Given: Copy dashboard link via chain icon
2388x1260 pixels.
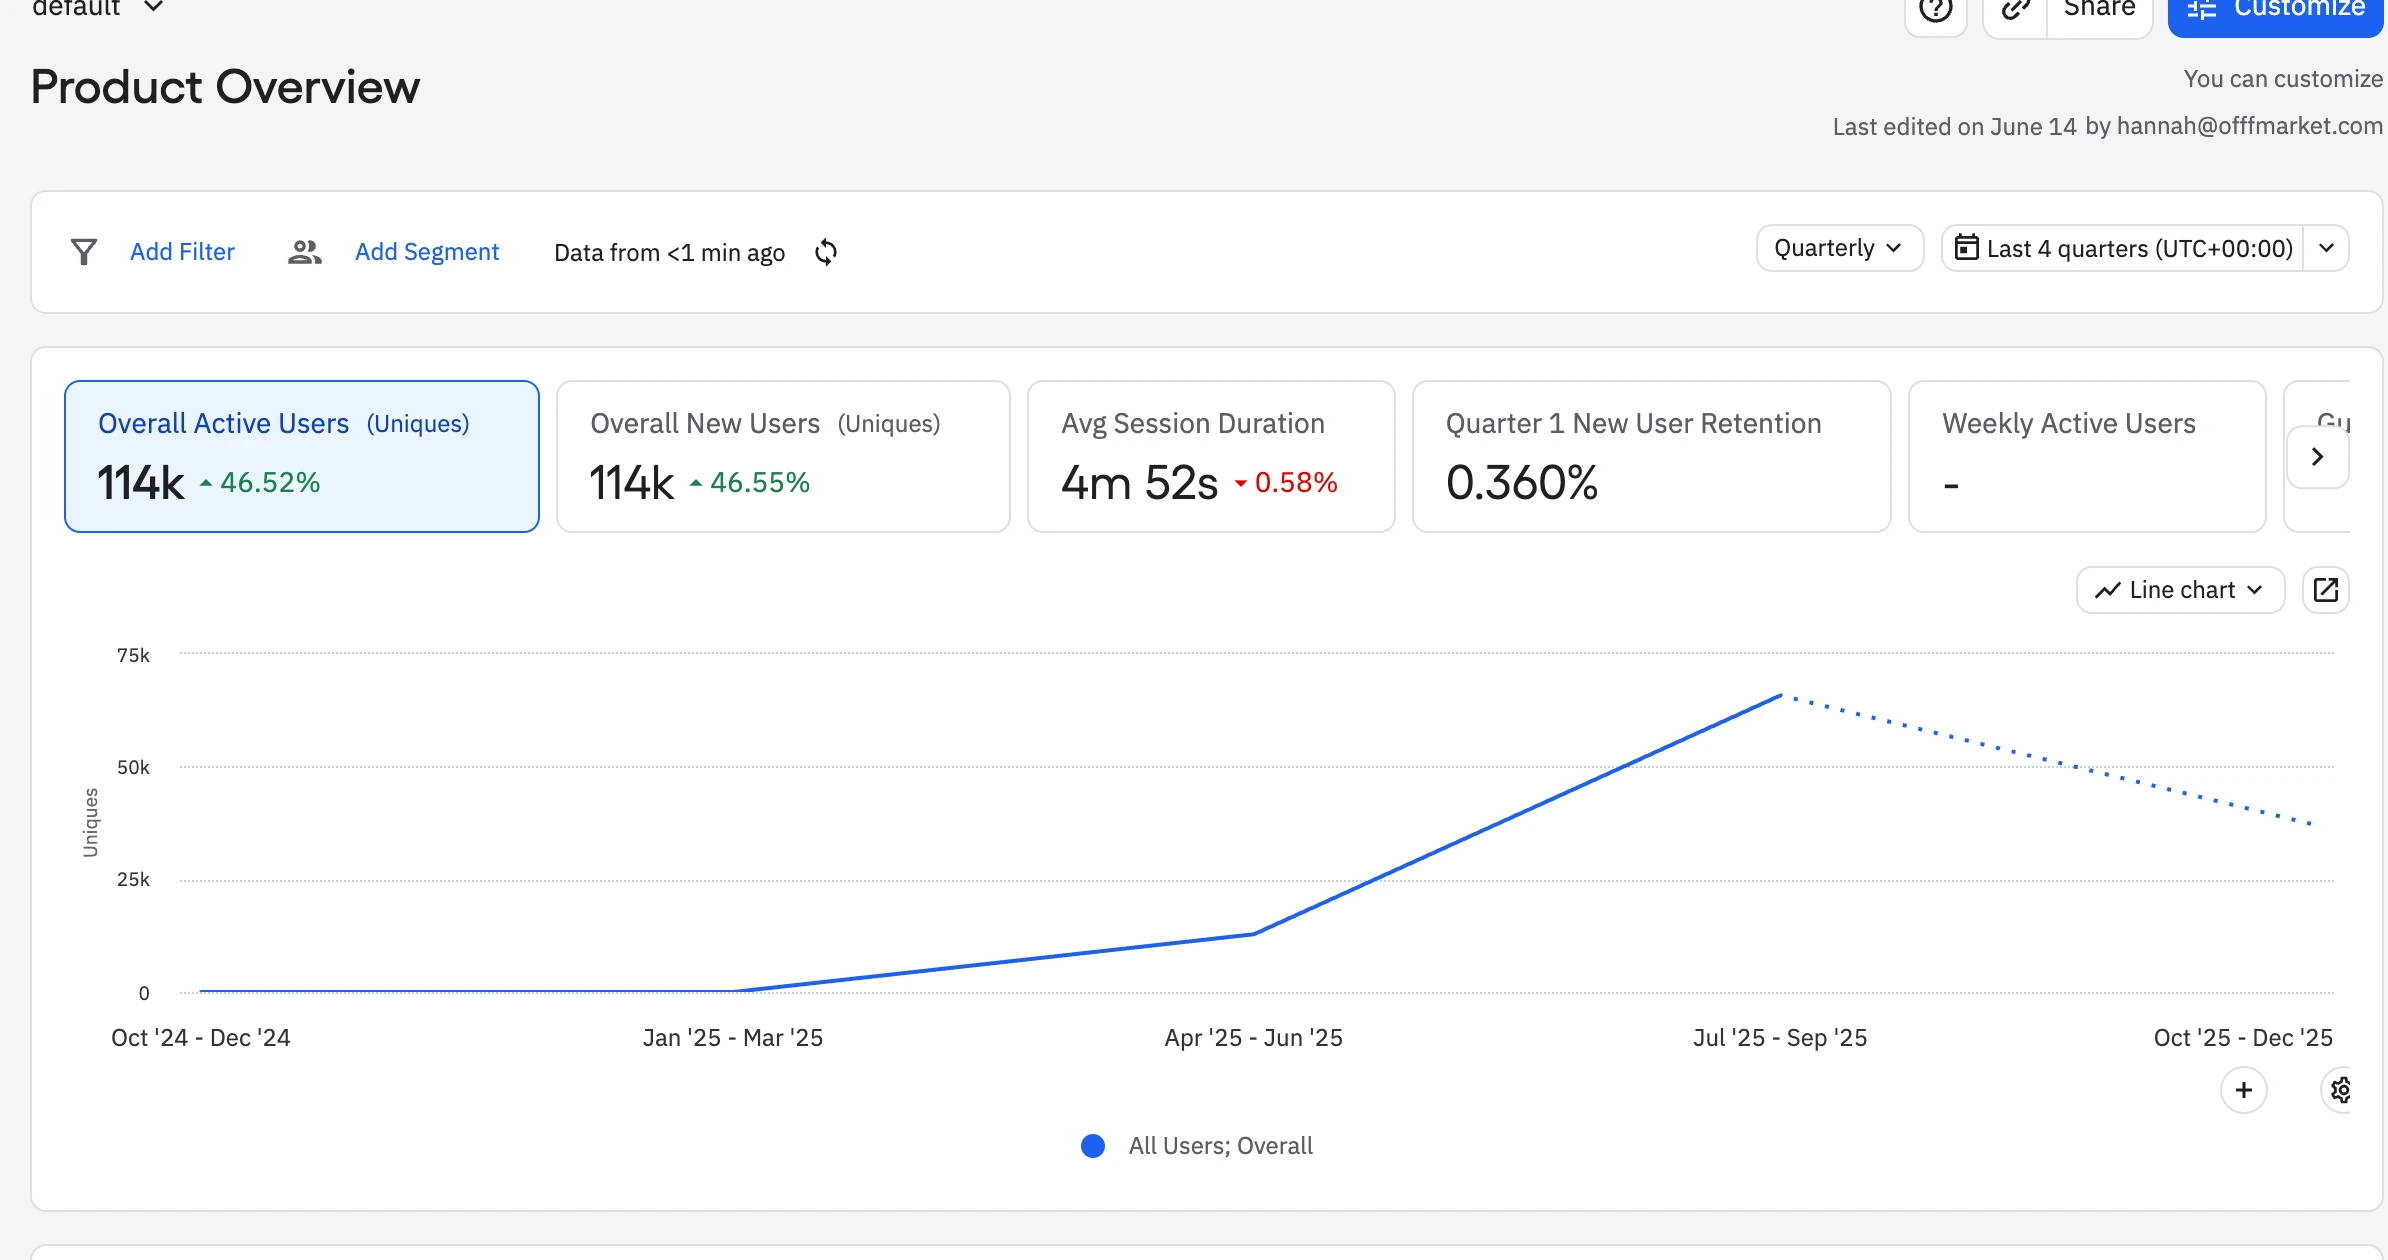Looking at the screenshot, I should coord(2015,10).
